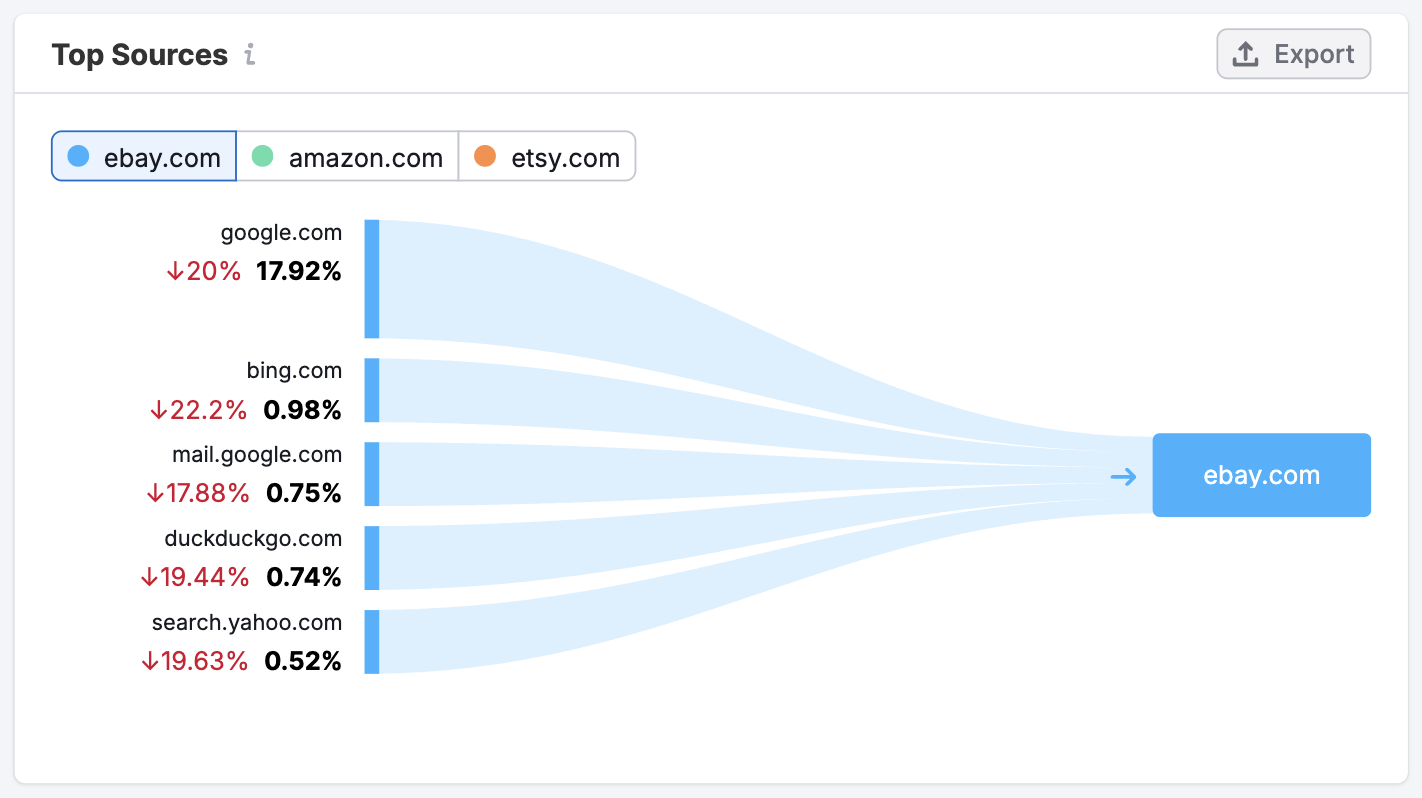Click the arrow icon before ebay.com node

point(1124,476)
